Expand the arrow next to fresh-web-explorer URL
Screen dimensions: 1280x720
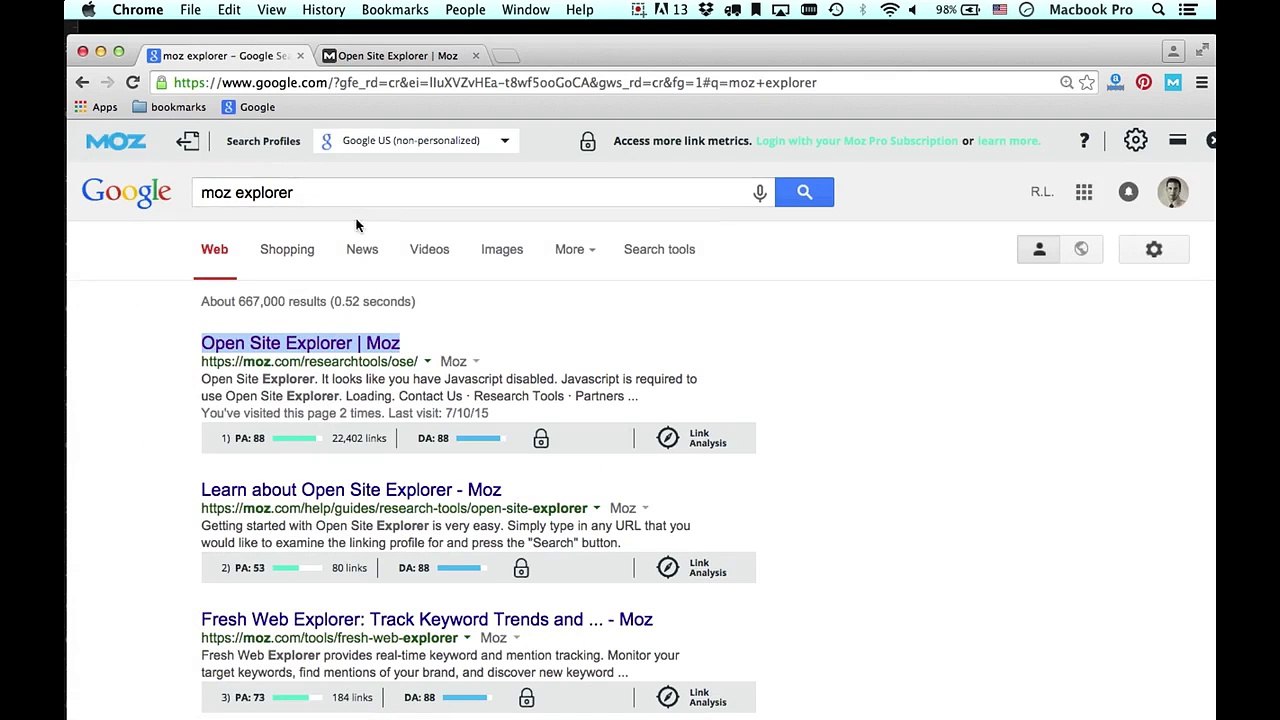pyautogui.click(x=467, y=638)
